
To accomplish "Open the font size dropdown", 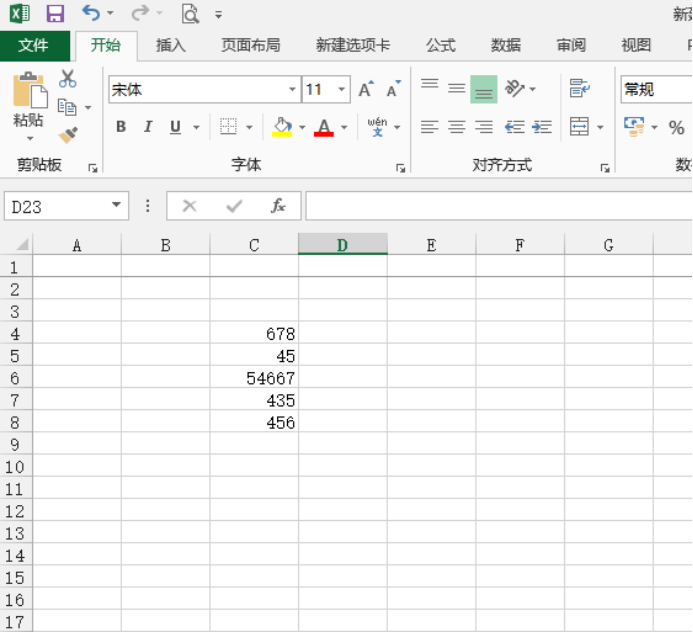I will click(x=342, y=90).
